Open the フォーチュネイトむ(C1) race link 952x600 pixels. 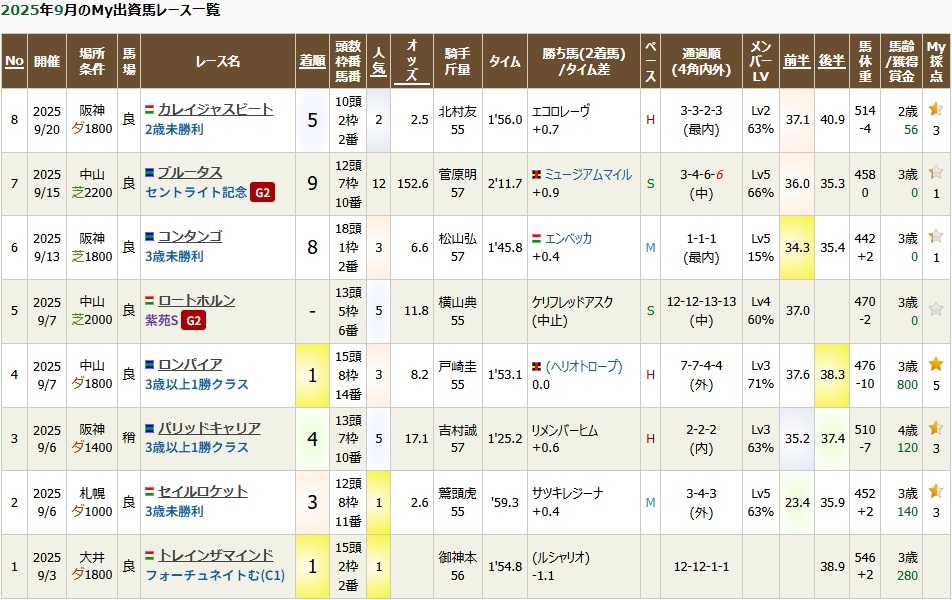coord(215,575)
